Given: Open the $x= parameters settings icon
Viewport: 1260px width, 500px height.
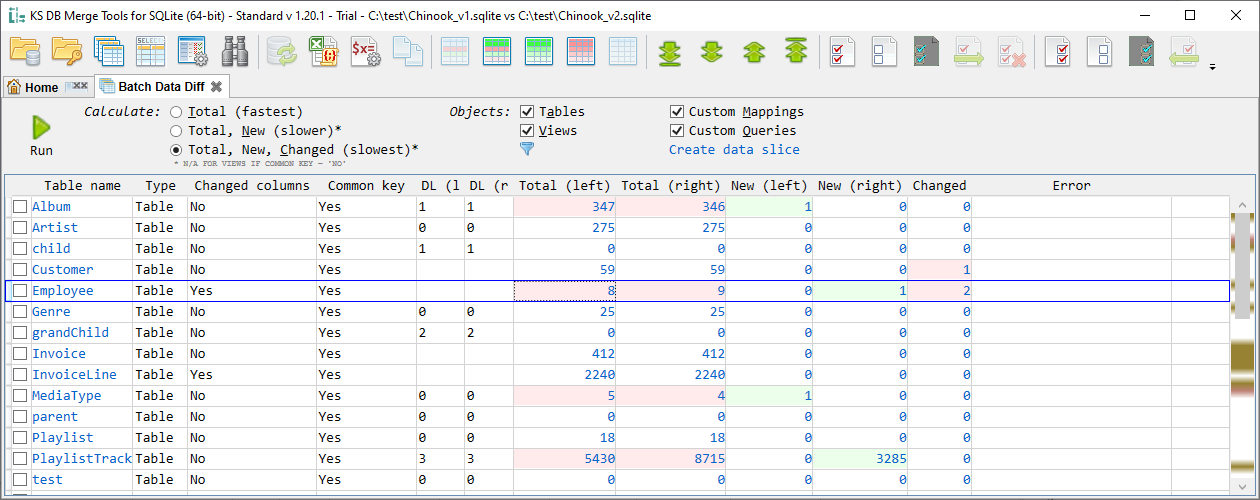Looking at the screenshot, I should coord(364,51).
